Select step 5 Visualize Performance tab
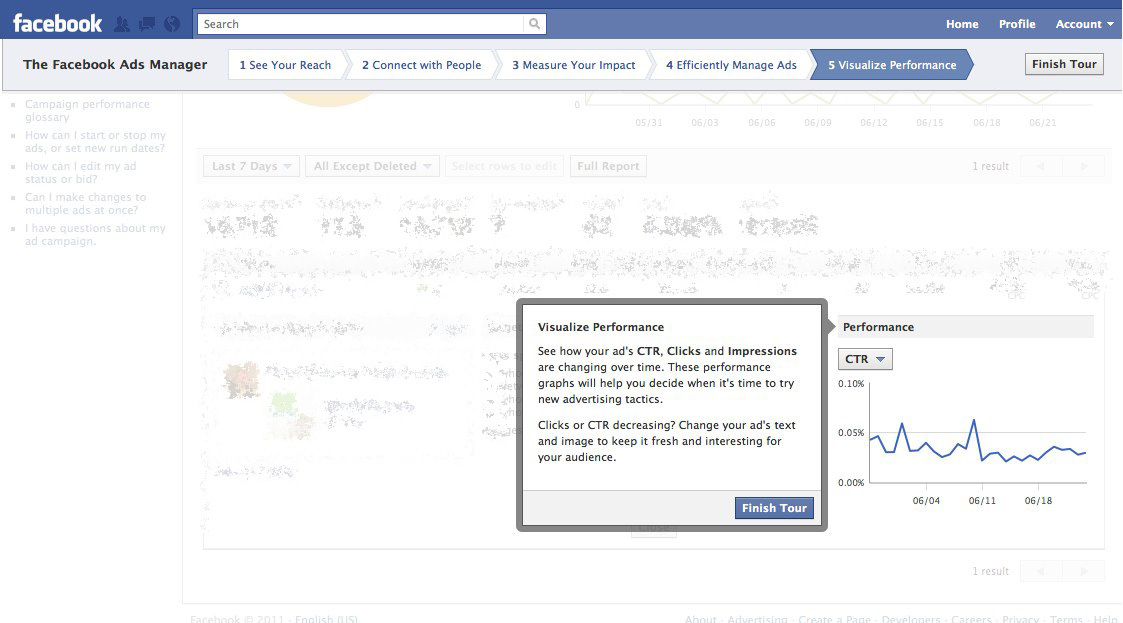 coord(892,64)
